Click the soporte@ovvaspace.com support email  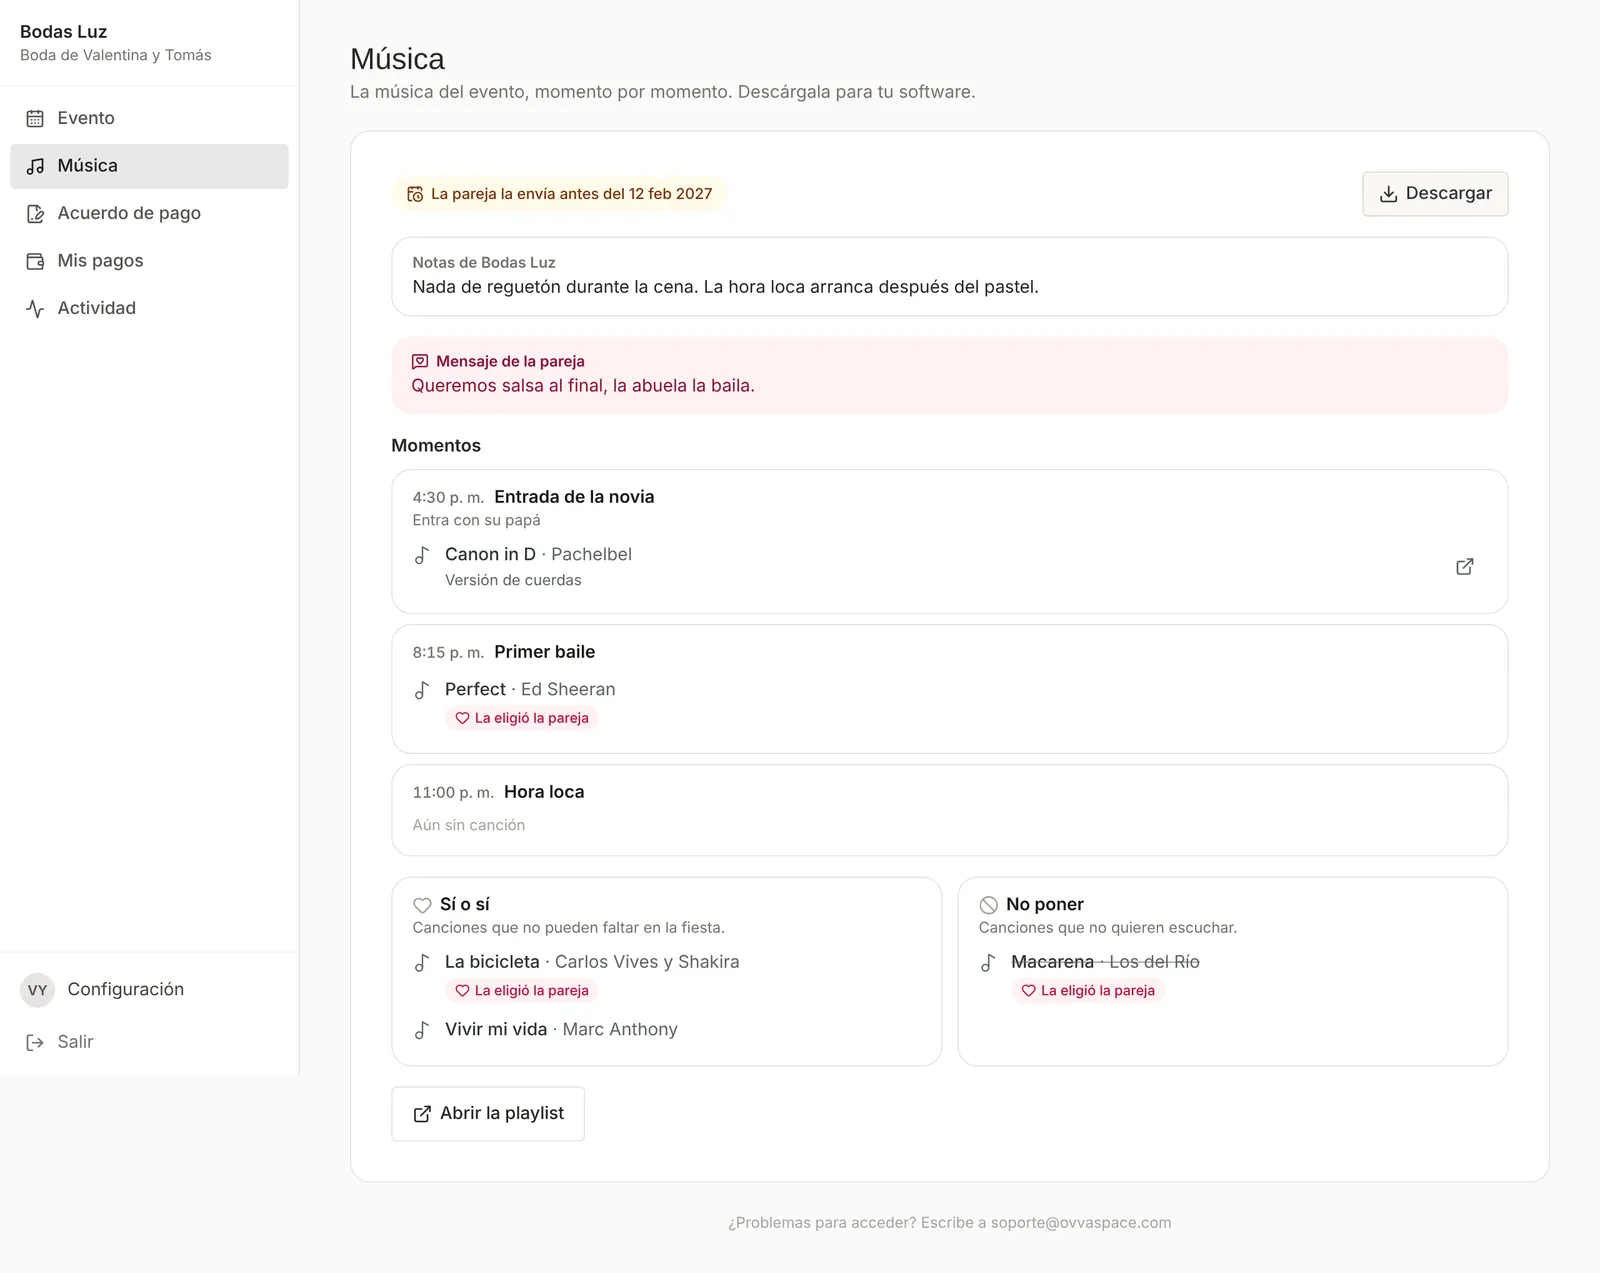(1081, 1223)
